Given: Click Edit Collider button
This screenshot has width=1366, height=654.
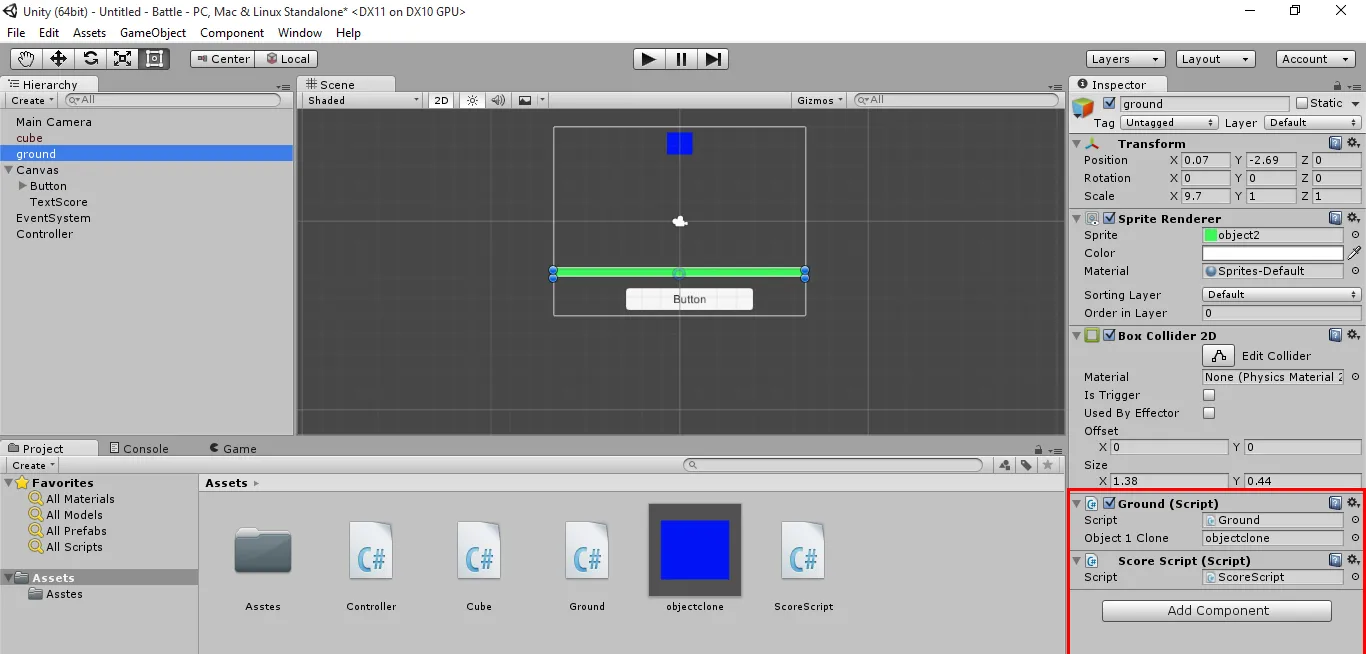Looking at the screenshot, I should coord(1217,355).
